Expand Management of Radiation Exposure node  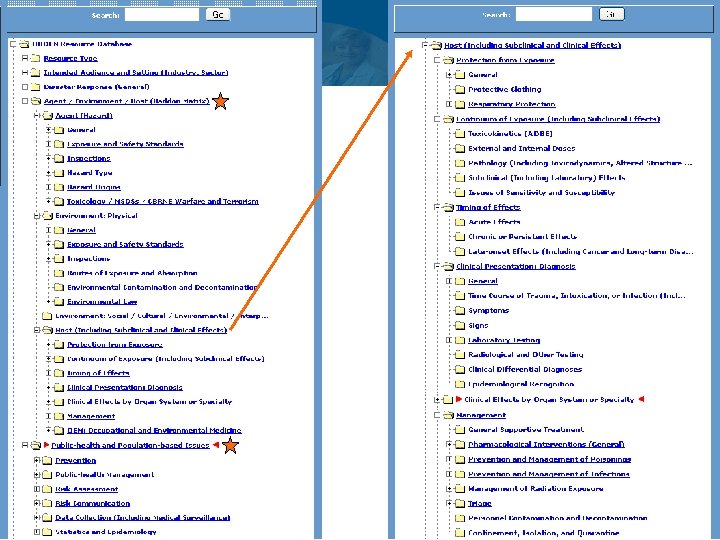tap(450, 489)
